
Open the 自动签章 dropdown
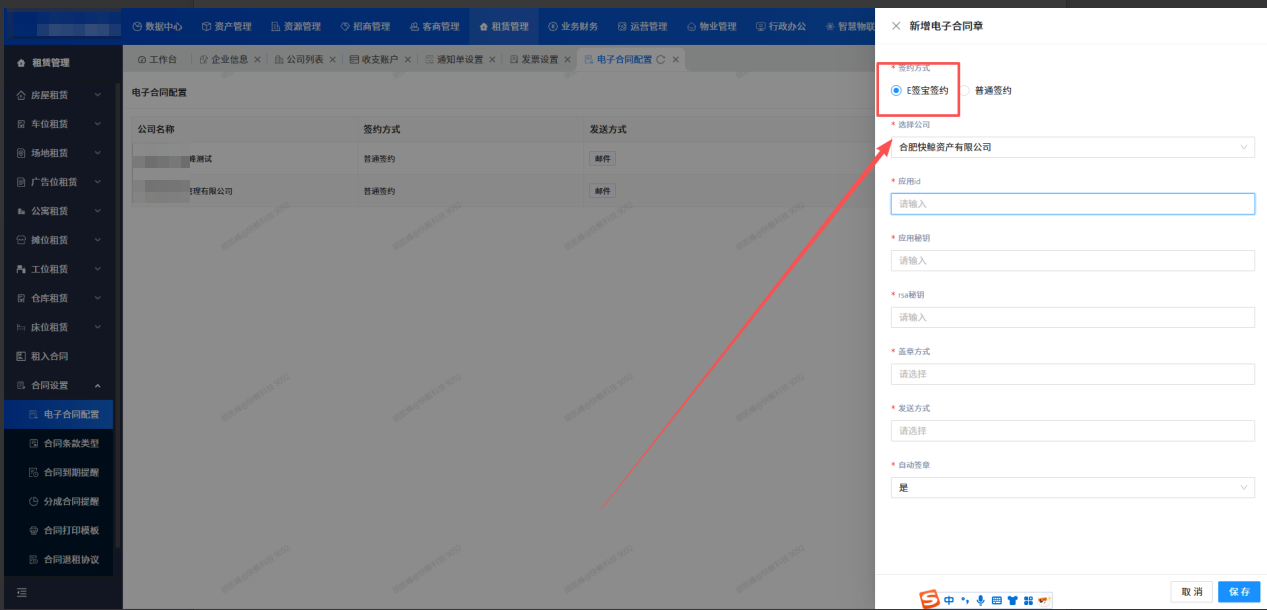(1072, 487)
